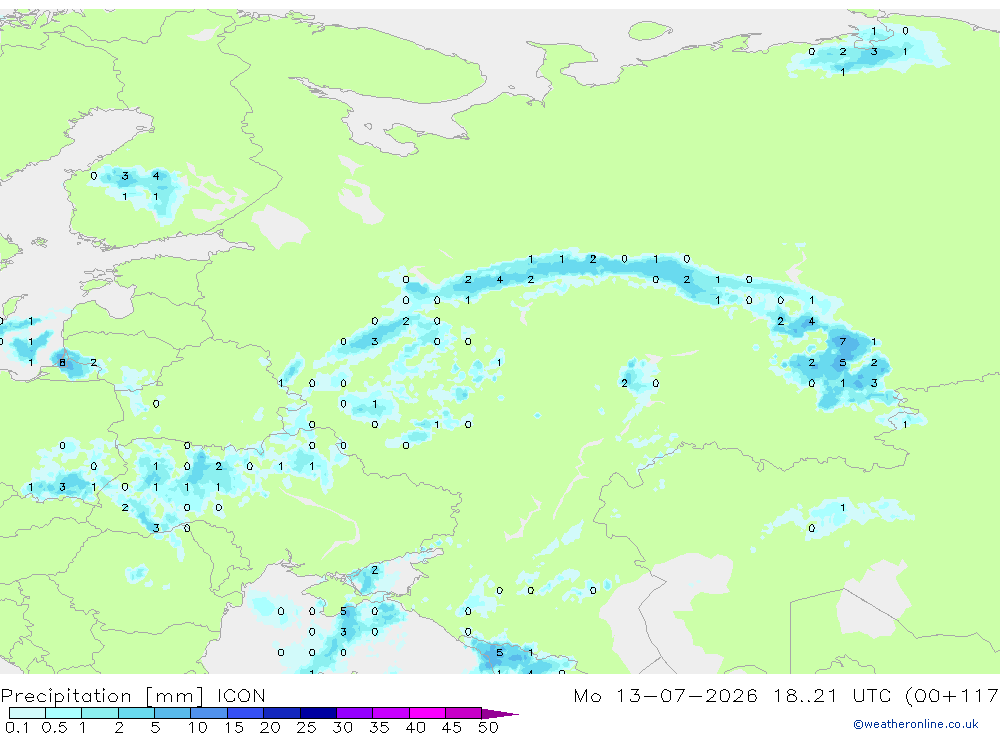The height and width of the screenshot is (733, 1000).
Task: Select the dark navy swatch between 25 and 30
Action: [x=318, y=713]
